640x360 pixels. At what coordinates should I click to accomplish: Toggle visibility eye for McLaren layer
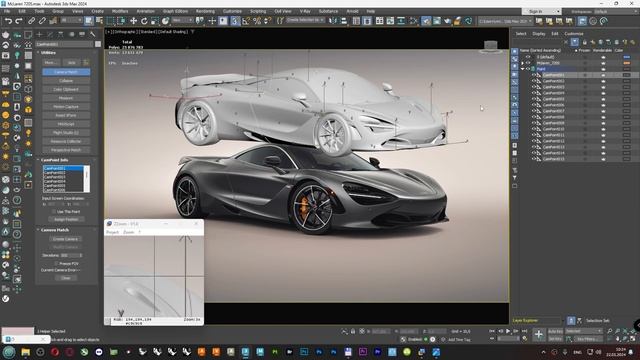[528, 63]
